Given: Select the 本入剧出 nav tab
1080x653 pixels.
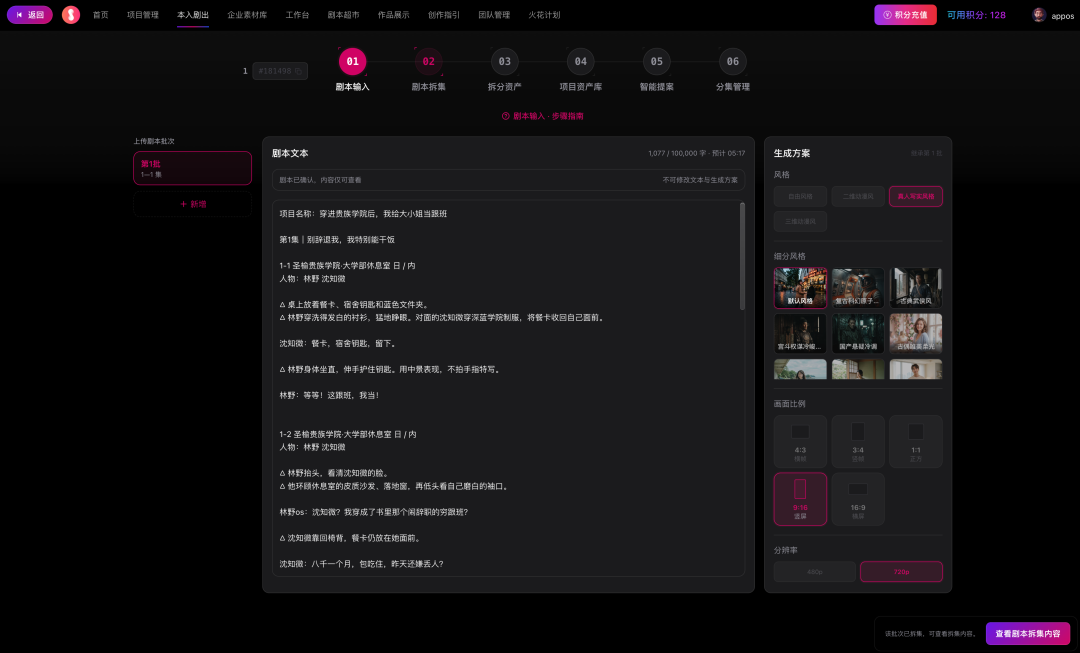Looking at the screenshot, I should point(193,14).
